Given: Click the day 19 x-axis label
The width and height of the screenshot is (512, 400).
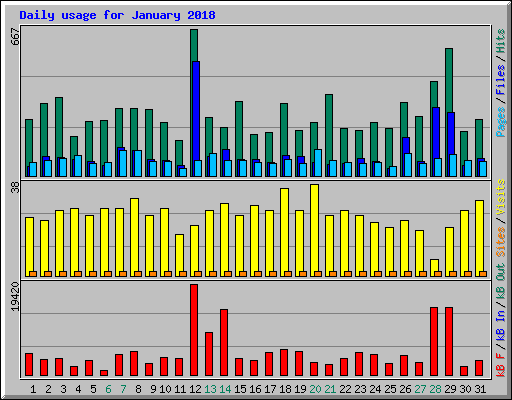Looking at the screenshot, I should 300,389.
